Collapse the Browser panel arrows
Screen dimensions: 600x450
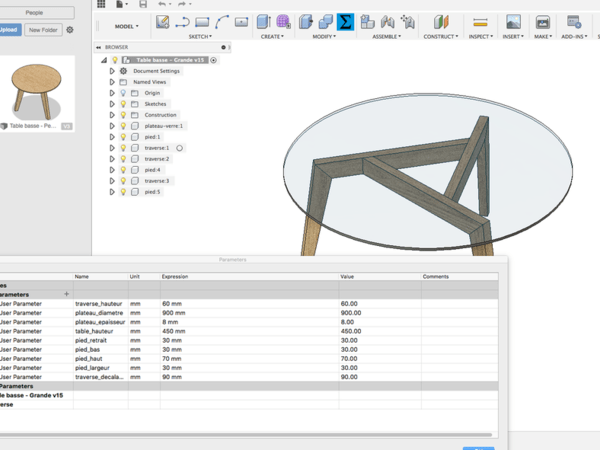[x=98, y=47]
